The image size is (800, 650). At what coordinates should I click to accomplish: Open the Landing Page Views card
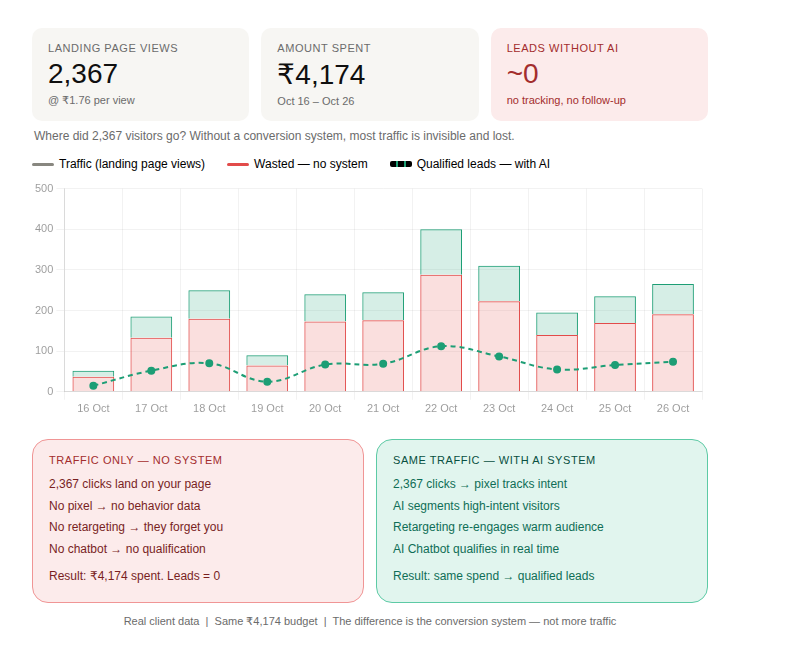pos(140,74)
